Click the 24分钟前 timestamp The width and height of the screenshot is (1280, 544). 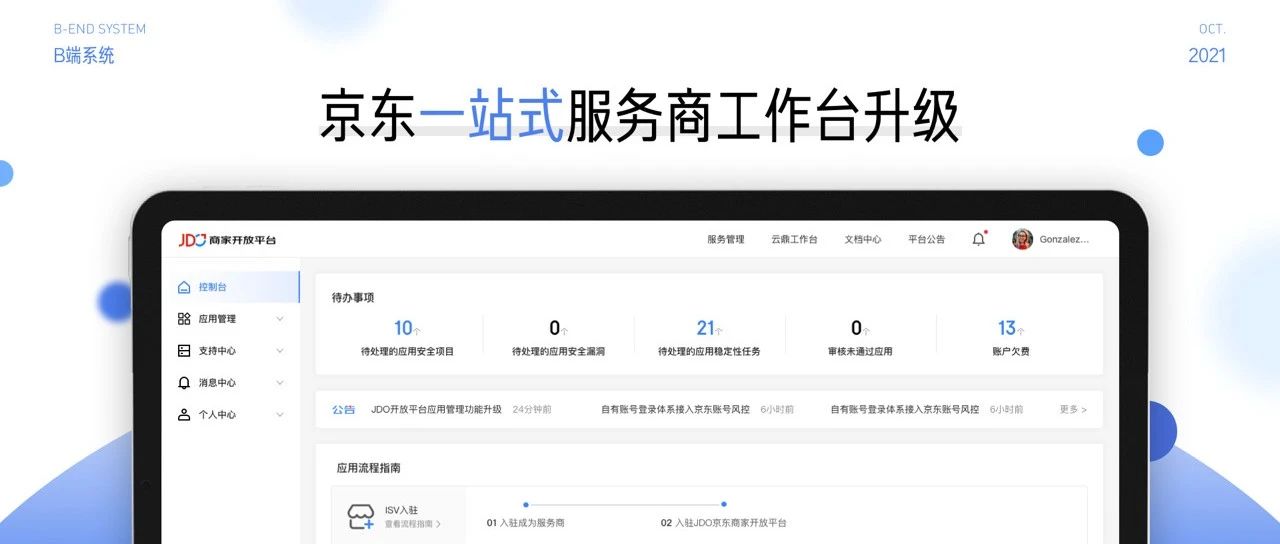tap(532, 410)
